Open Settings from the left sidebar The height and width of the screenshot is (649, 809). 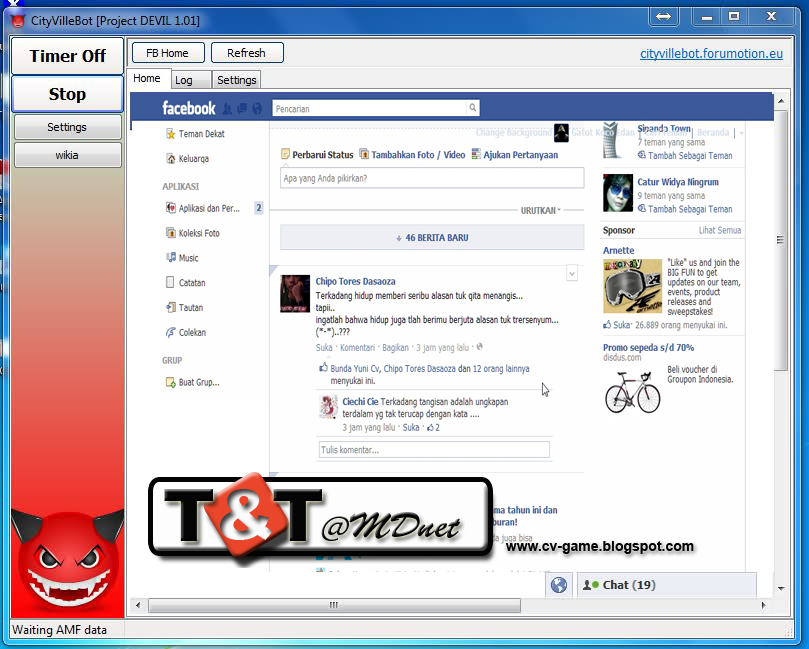[68, 127]
